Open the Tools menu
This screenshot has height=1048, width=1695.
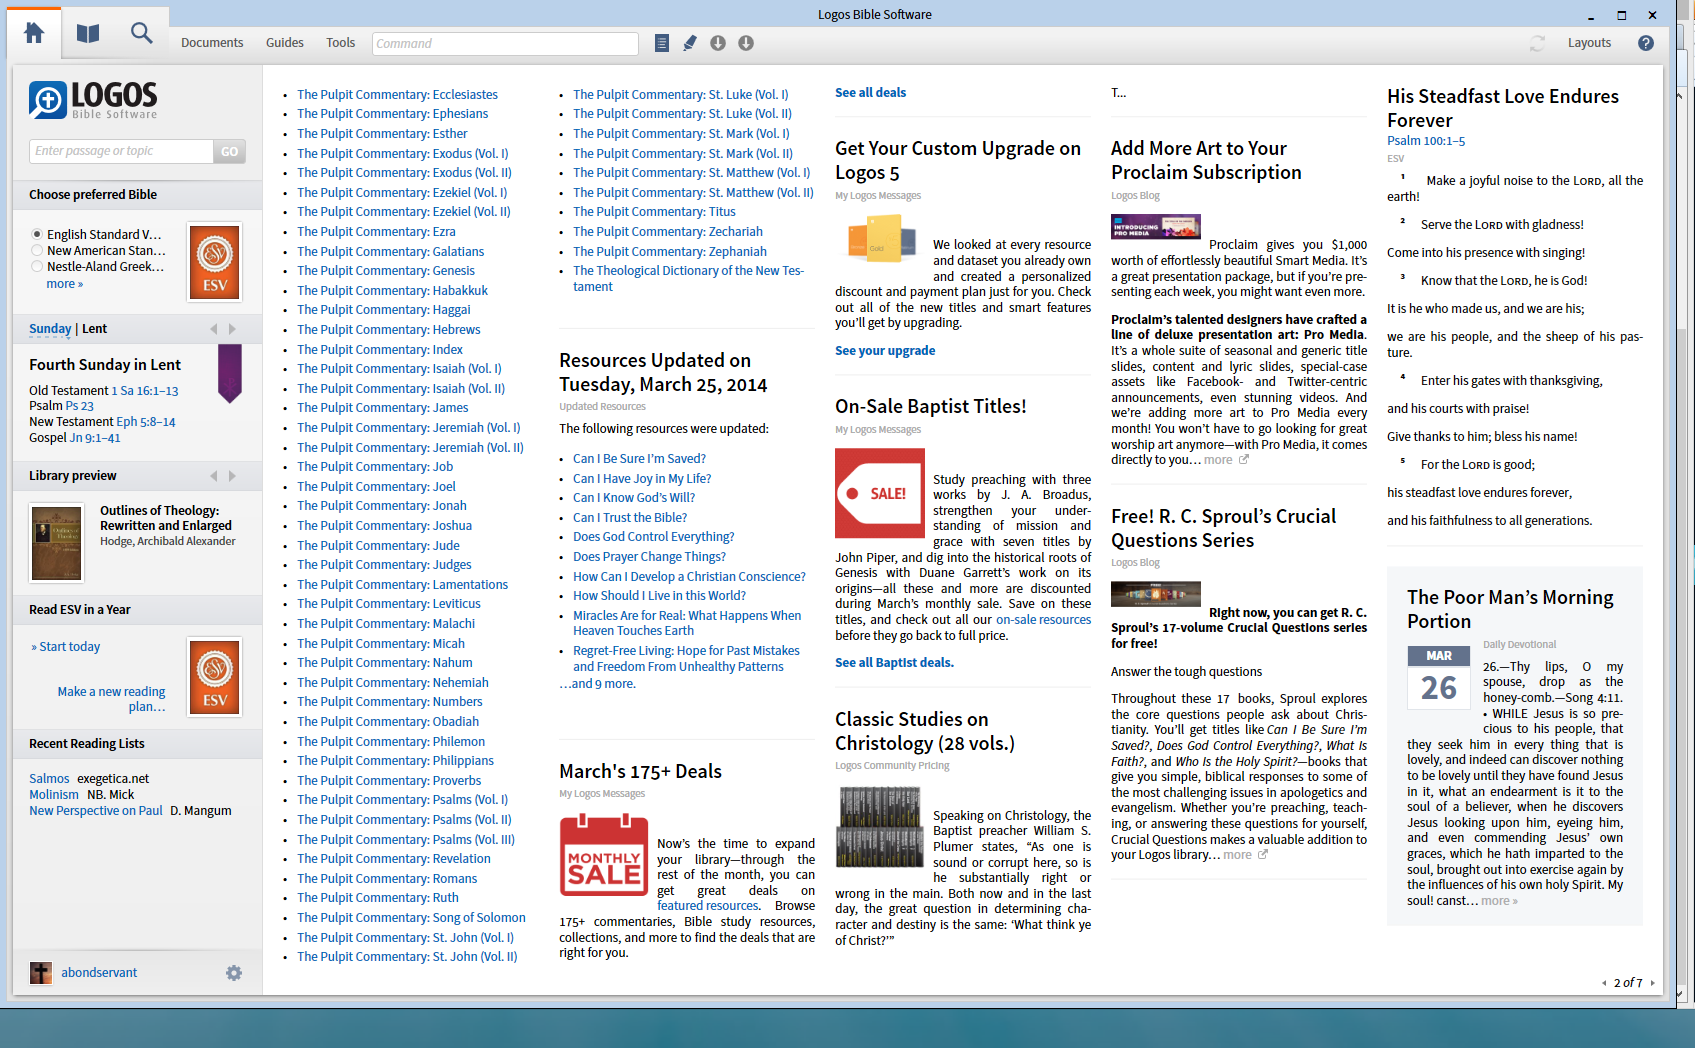[x=340, y=43]
